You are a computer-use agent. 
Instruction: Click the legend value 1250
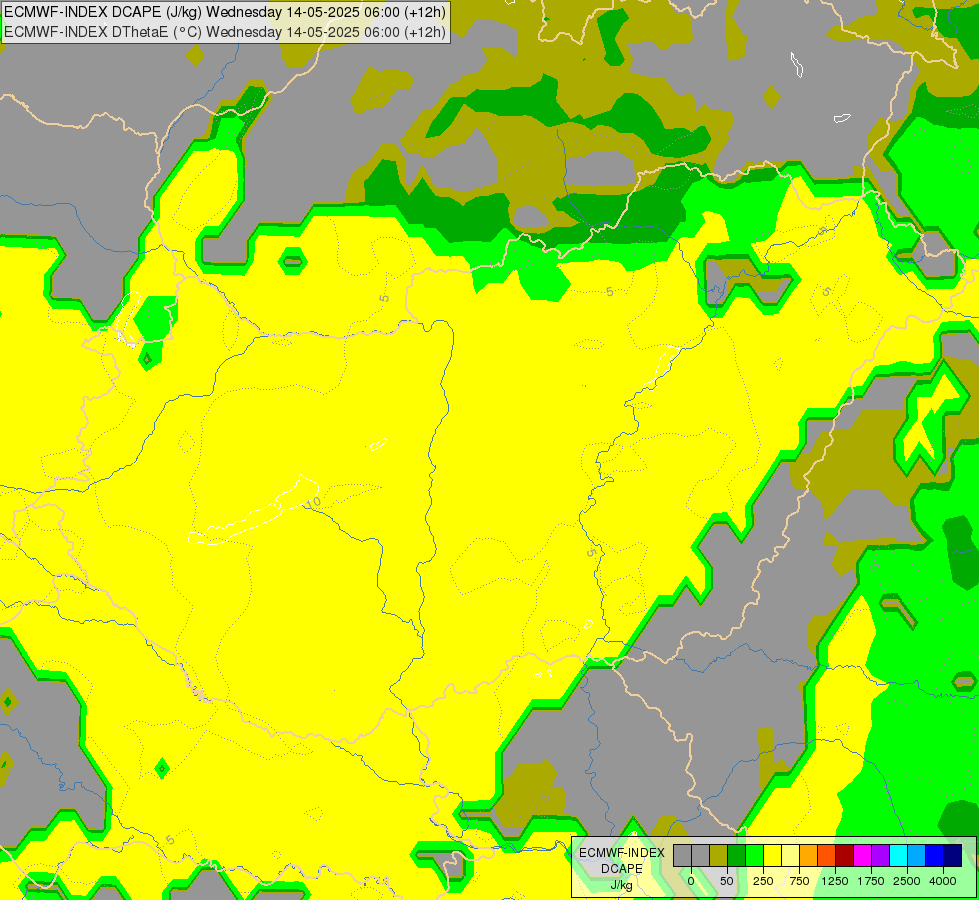[835, 881]
